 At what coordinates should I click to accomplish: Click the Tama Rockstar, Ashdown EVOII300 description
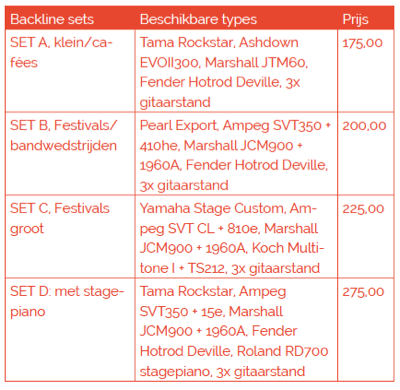pos(236,71)
